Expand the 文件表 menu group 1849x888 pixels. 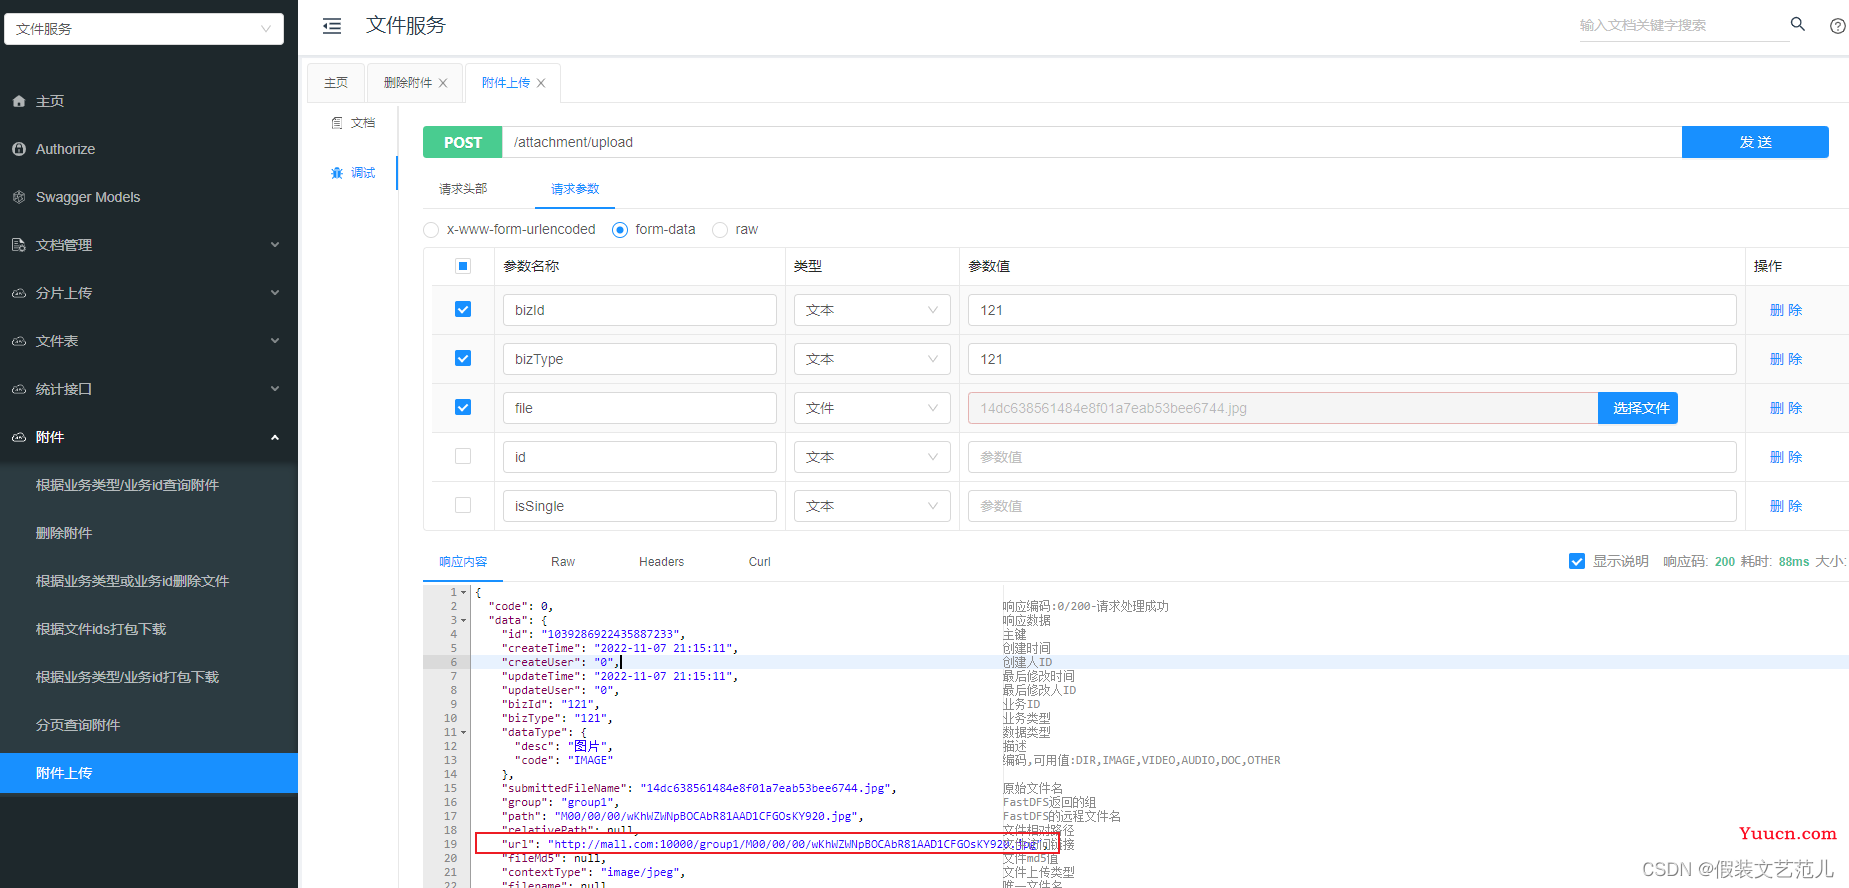[149, 341]
